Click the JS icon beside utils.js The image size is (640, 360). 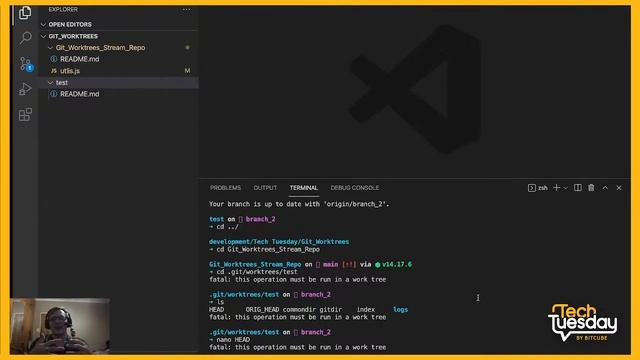click(53, 71)
